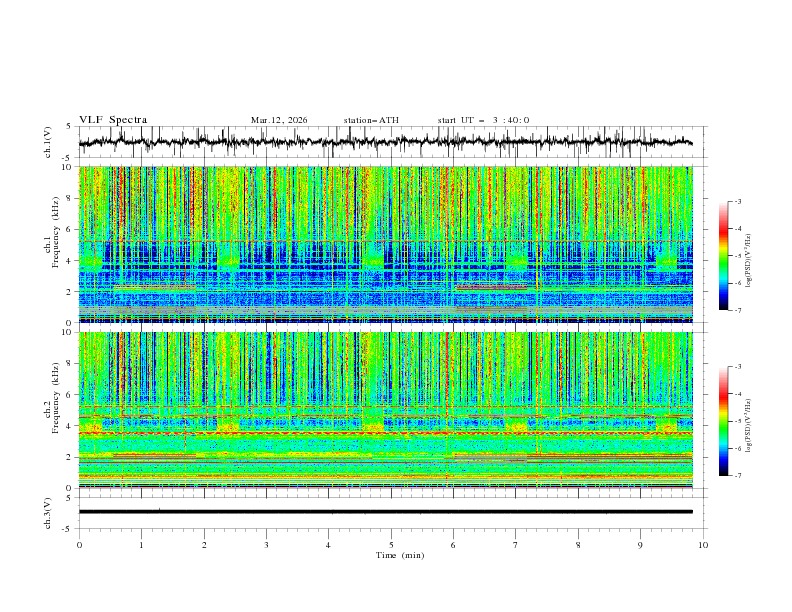
Task: Click time axis tick label "9"
Action: [x=640, y=545]
